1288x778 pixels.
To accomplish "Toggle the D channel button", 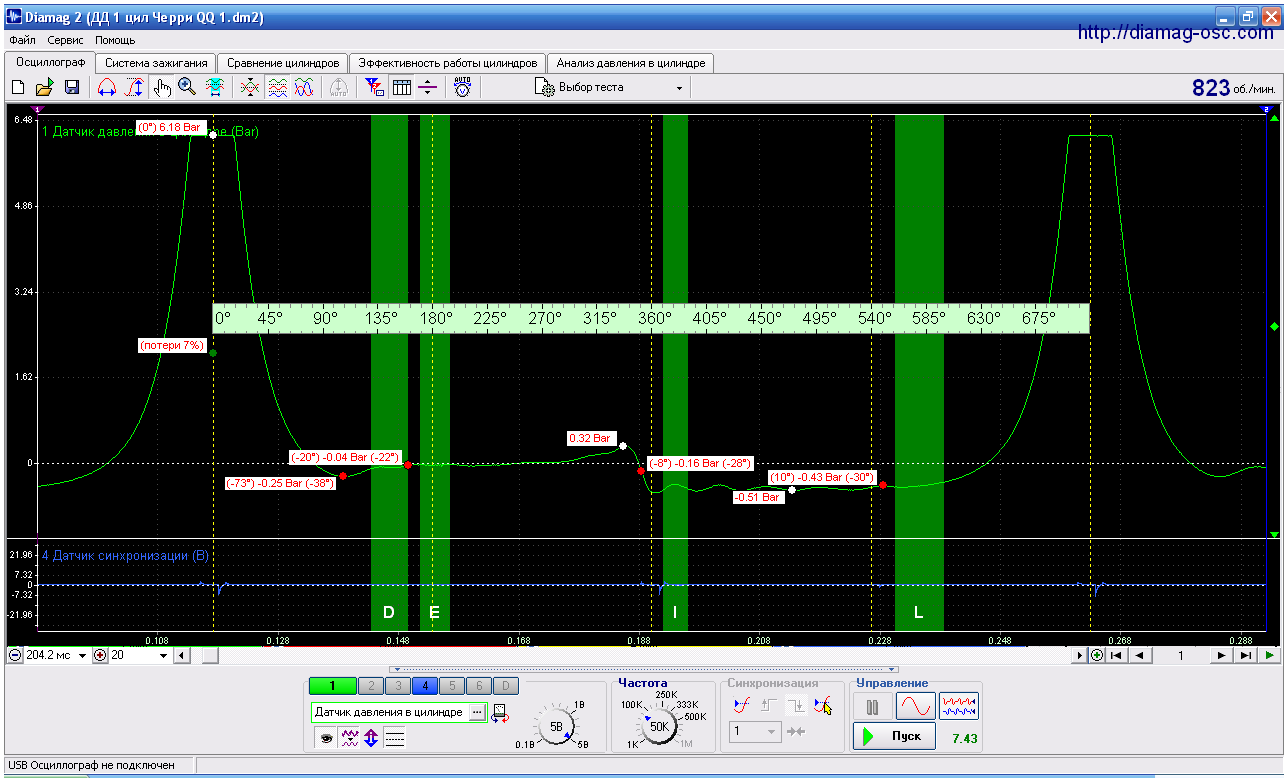I will click(x=507, y=686).
